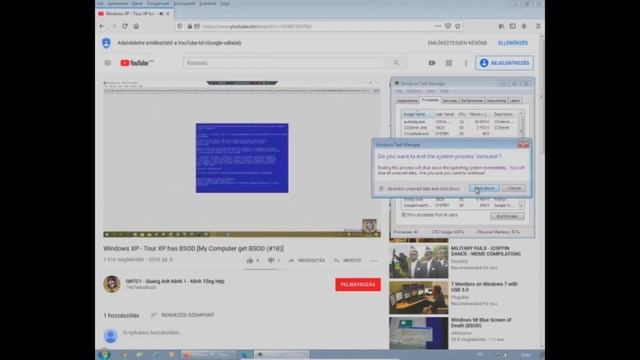Click Ellenőrzés in the privacy reminder
This screenshot has height=360, width=640.
(513, 43)
